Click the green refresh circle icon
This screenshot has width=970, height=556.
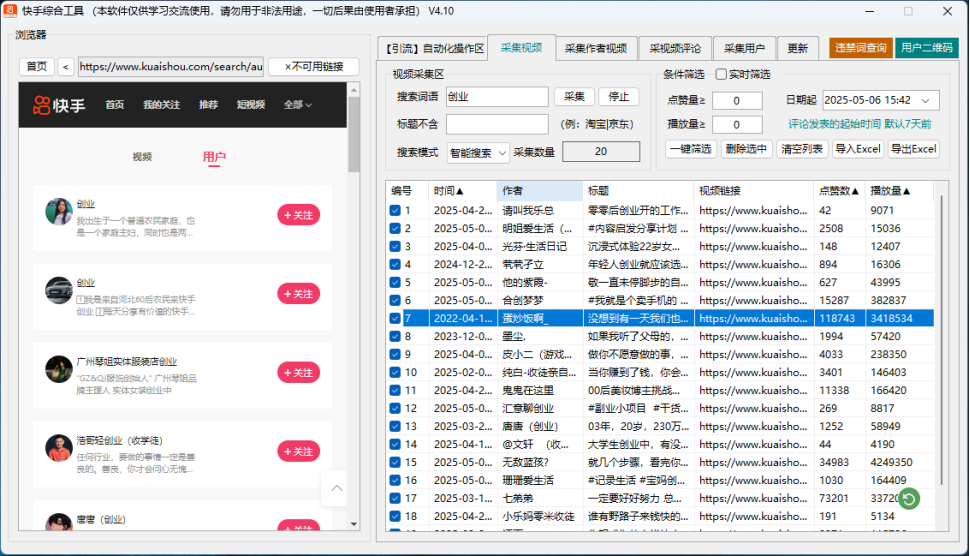[x=908, y=498]
